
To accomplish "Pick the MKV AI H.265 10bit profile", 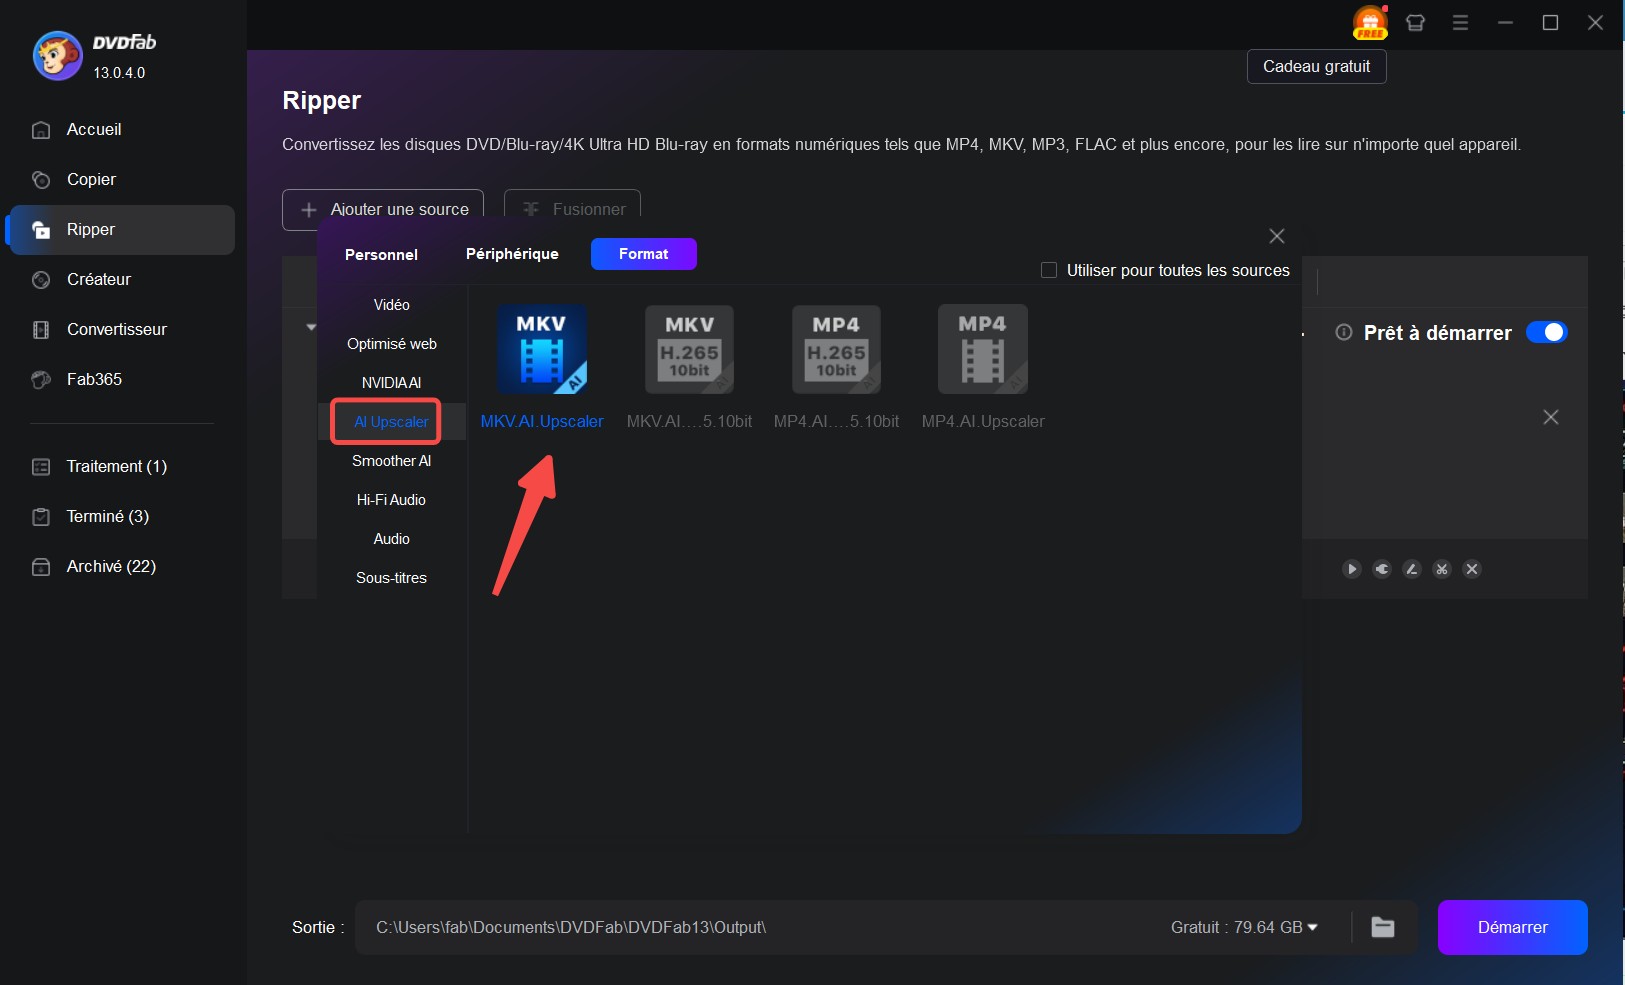I will point(689,350).
